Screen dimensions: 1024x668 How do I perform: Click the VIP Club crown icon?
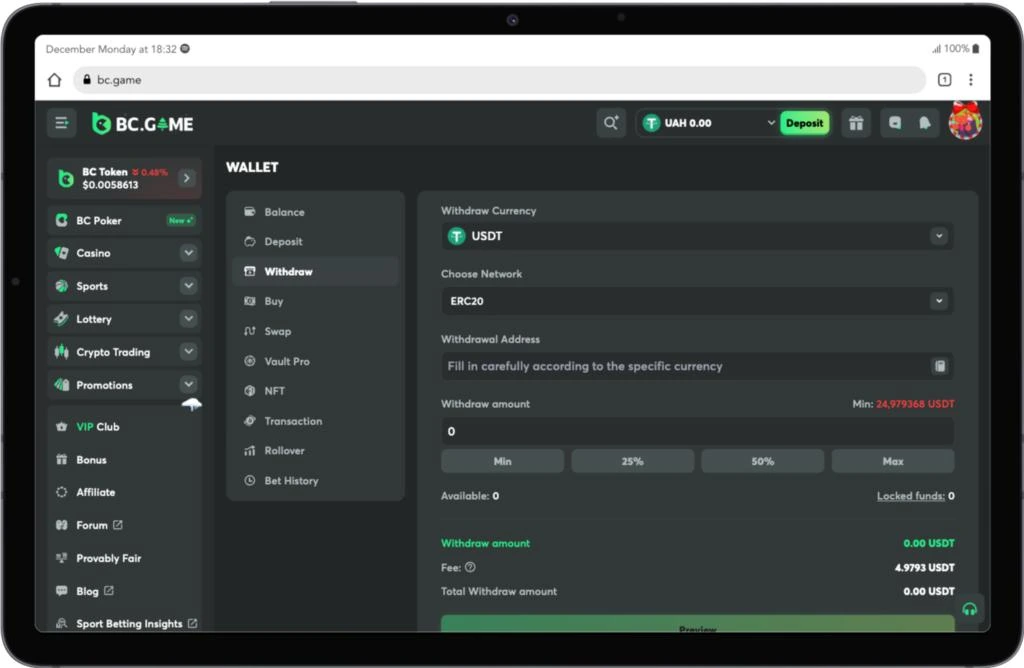coord(61,427)
